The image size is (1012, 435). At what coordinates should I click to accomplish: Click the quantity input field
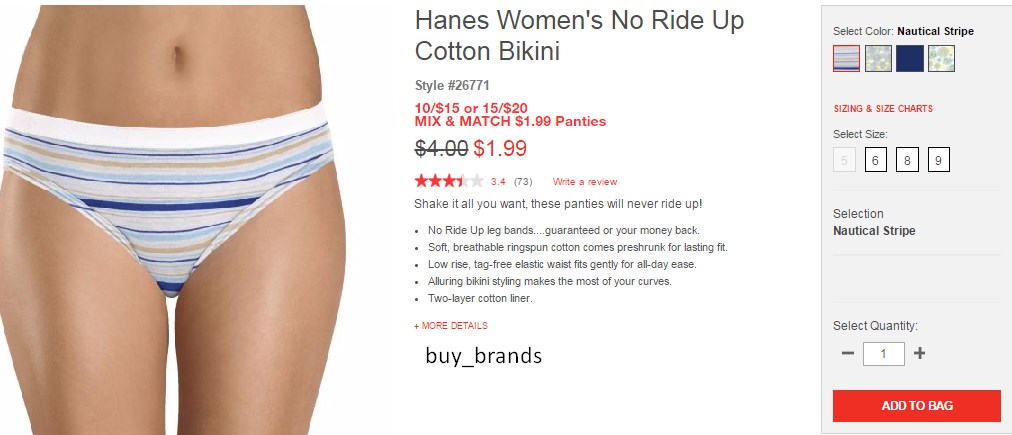pos(884,354)
